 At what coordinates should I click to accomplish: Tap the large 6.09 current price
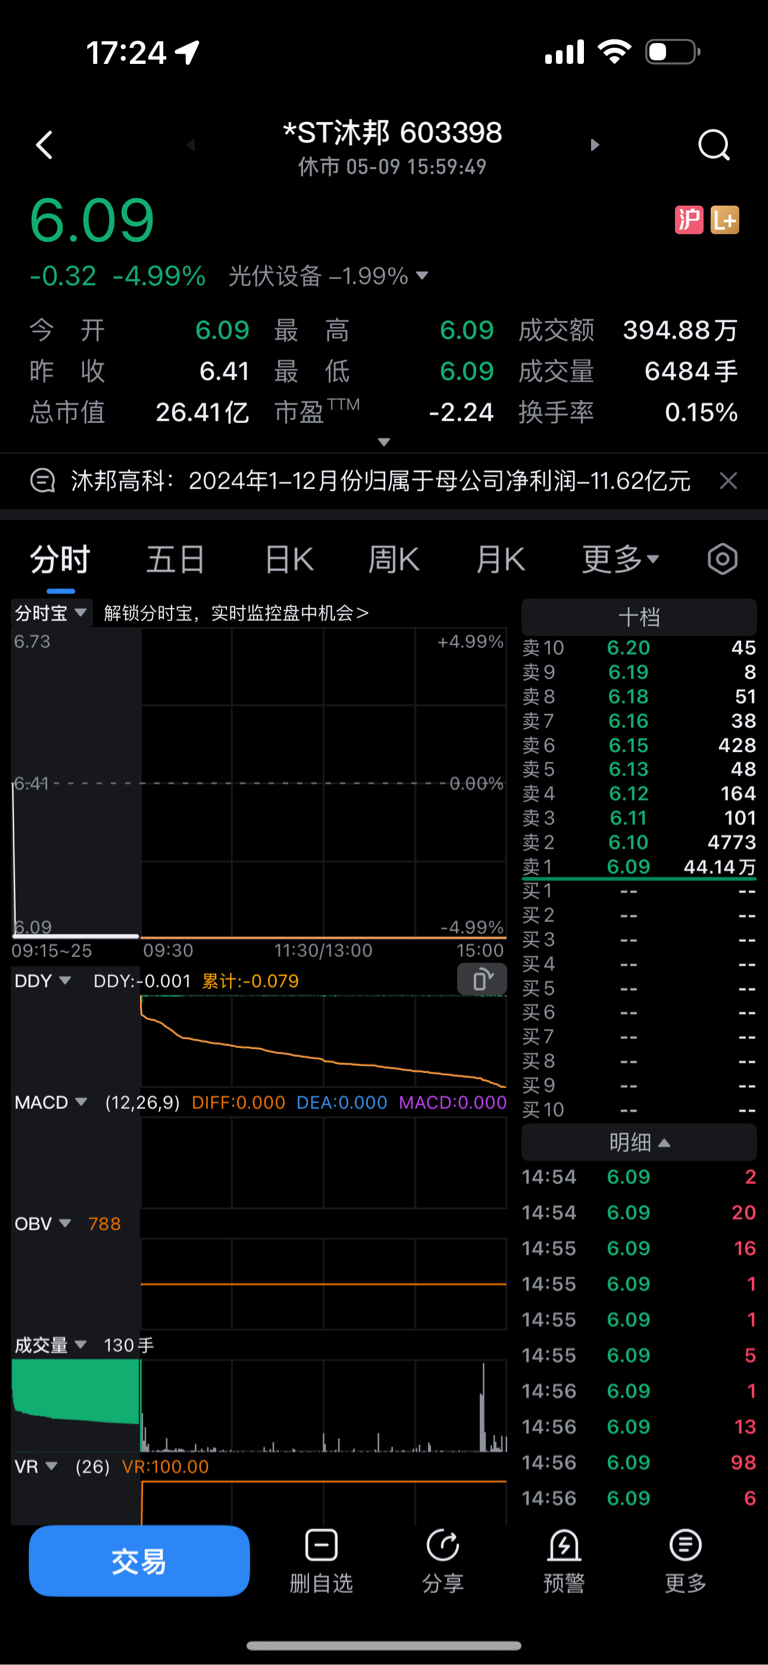(x=92, y=220)
